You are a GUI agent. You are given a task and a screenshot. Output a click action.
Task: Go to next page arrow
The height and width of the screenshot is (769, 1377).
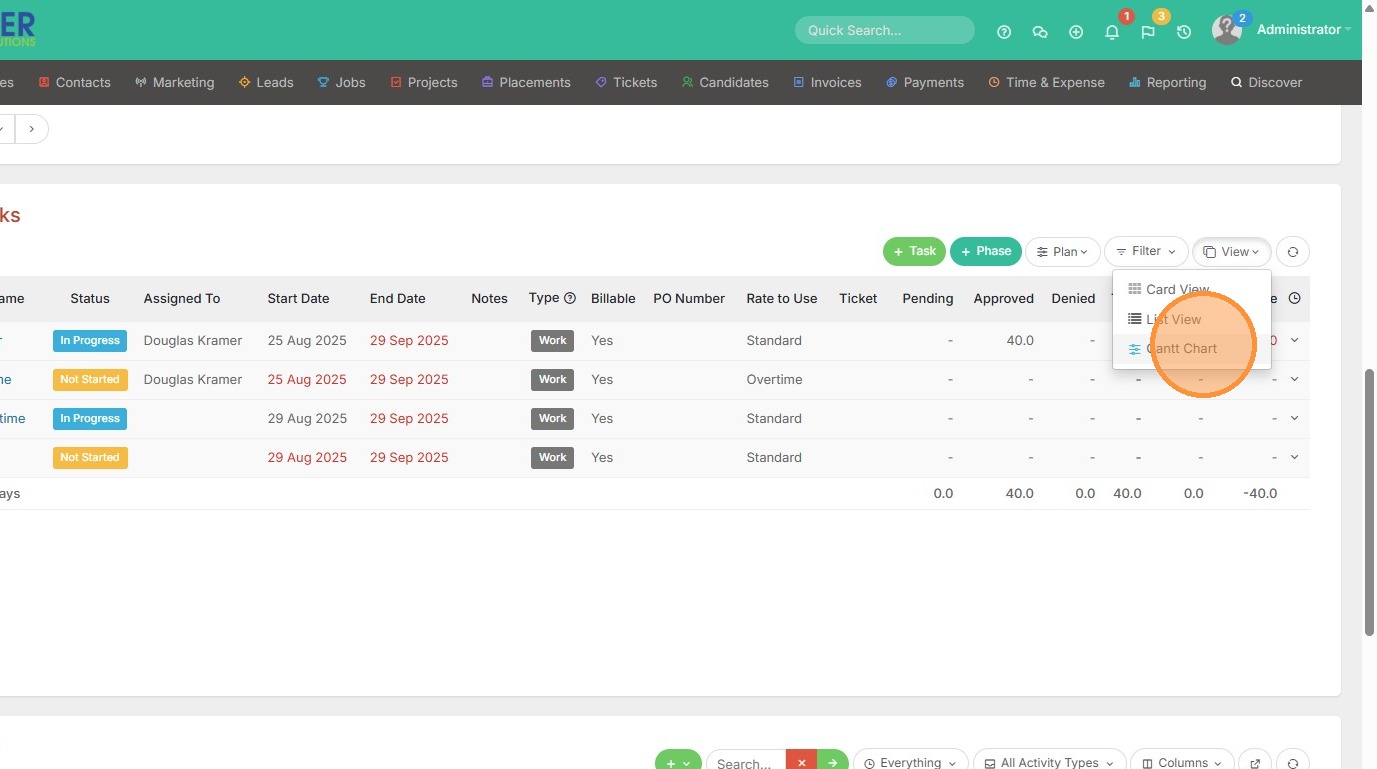pos(32,129)
